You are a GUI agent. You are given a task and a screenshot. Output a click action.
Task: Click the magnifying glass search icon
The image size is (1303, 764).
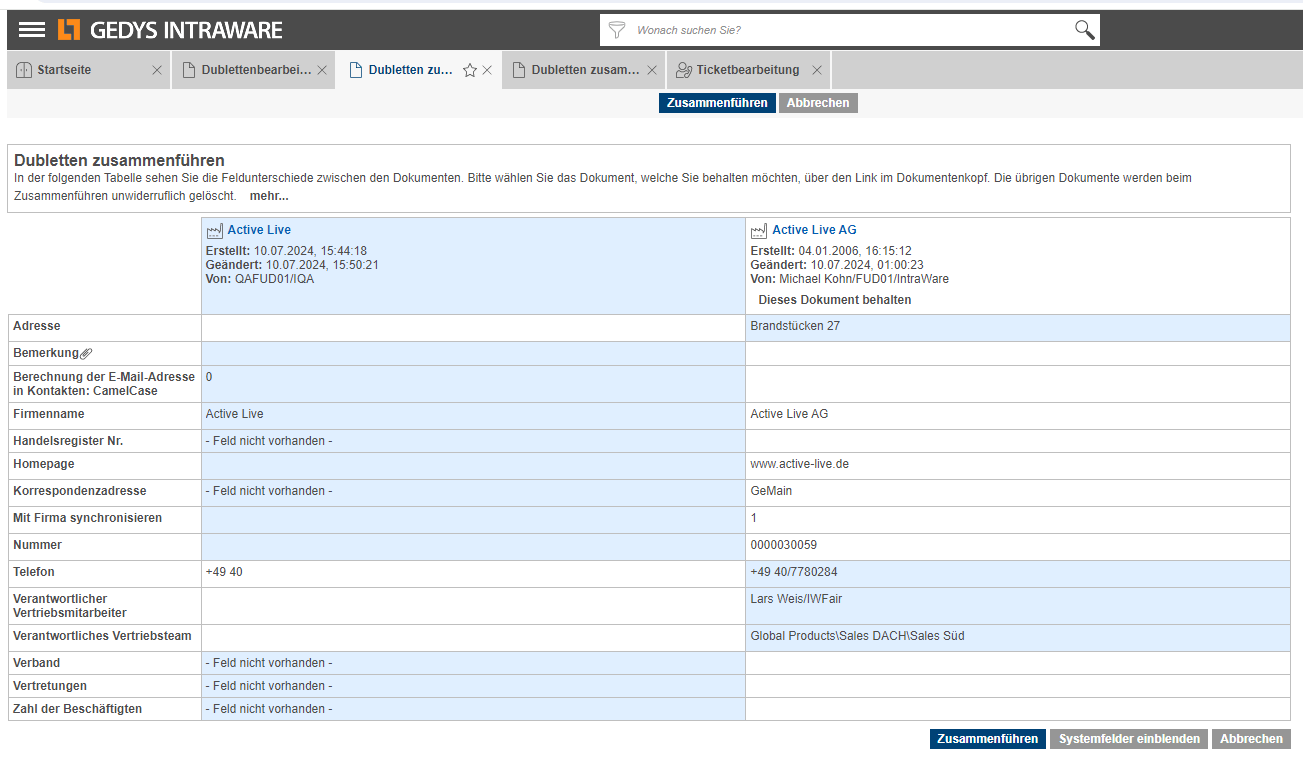tap(1084, 30)
